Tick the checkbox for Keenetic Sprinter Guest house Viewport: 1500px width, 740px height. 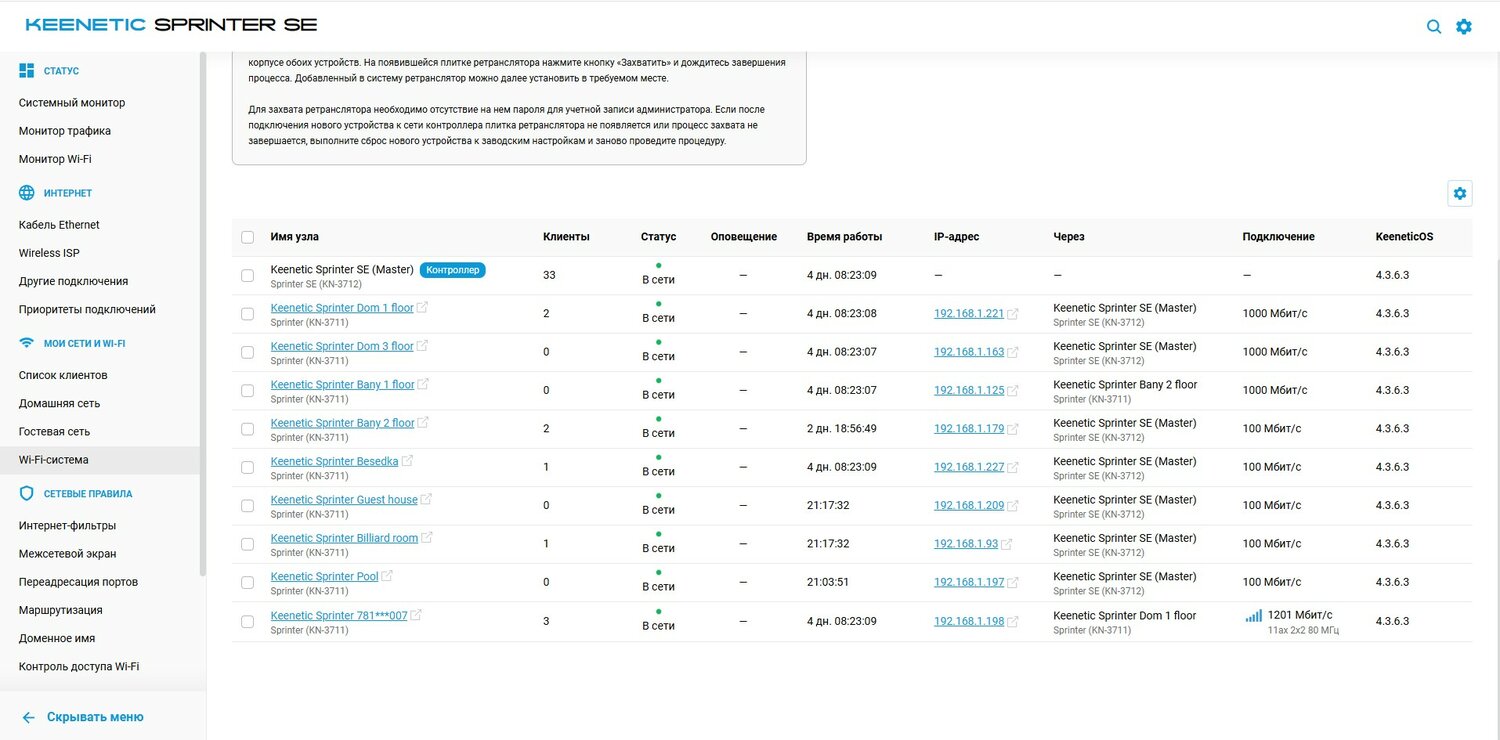pyautogui.click(x=248, y=506)
